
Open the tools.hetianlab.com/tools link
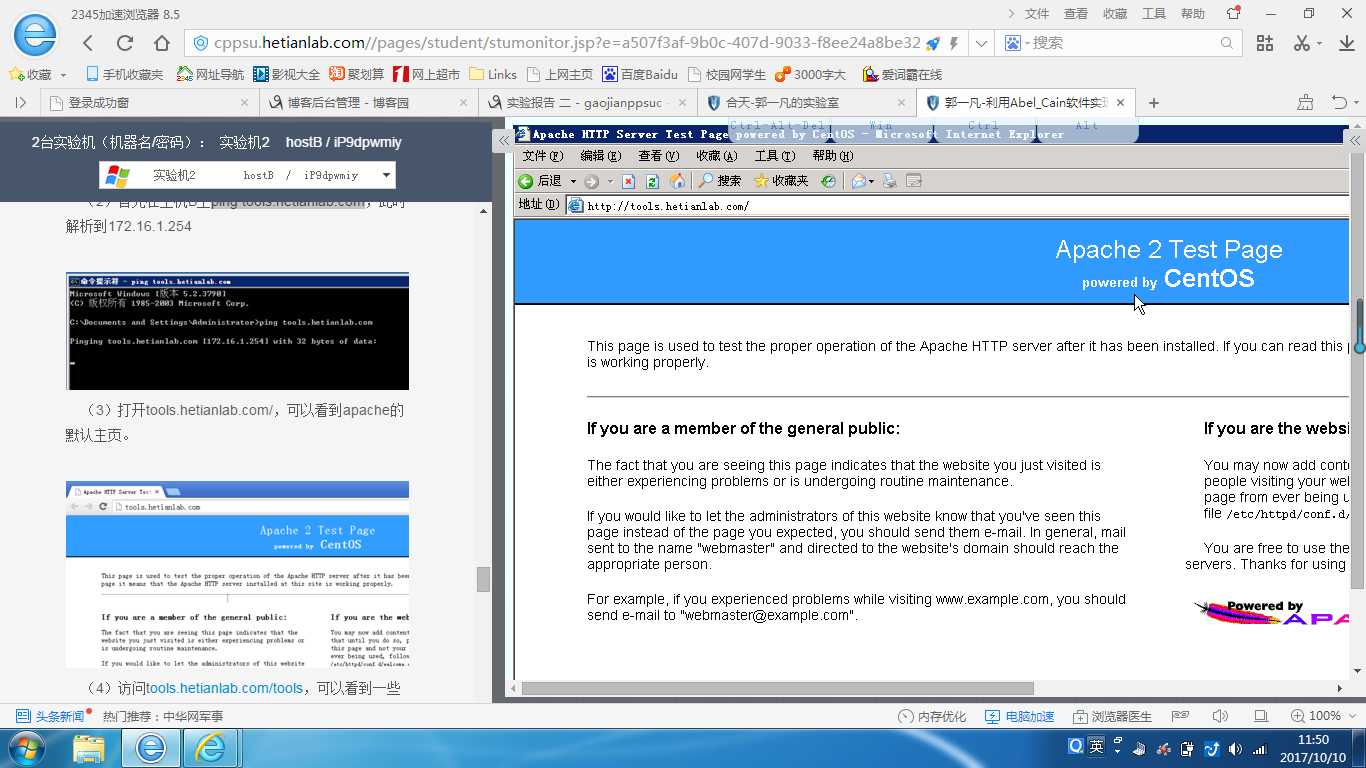[x=225, y=688]
